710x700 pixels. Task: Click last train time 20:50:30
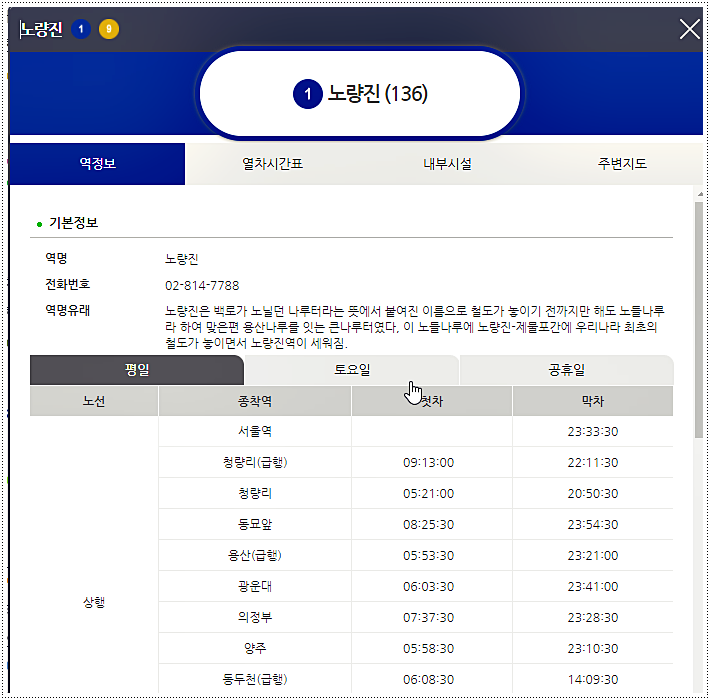[593, 494]
